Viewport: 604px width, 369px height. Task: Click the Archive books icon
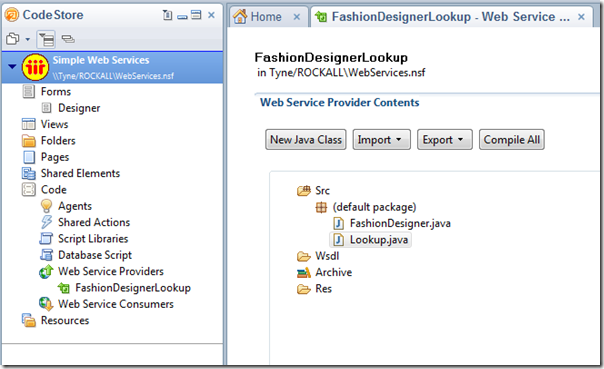[x=304, y=273]
